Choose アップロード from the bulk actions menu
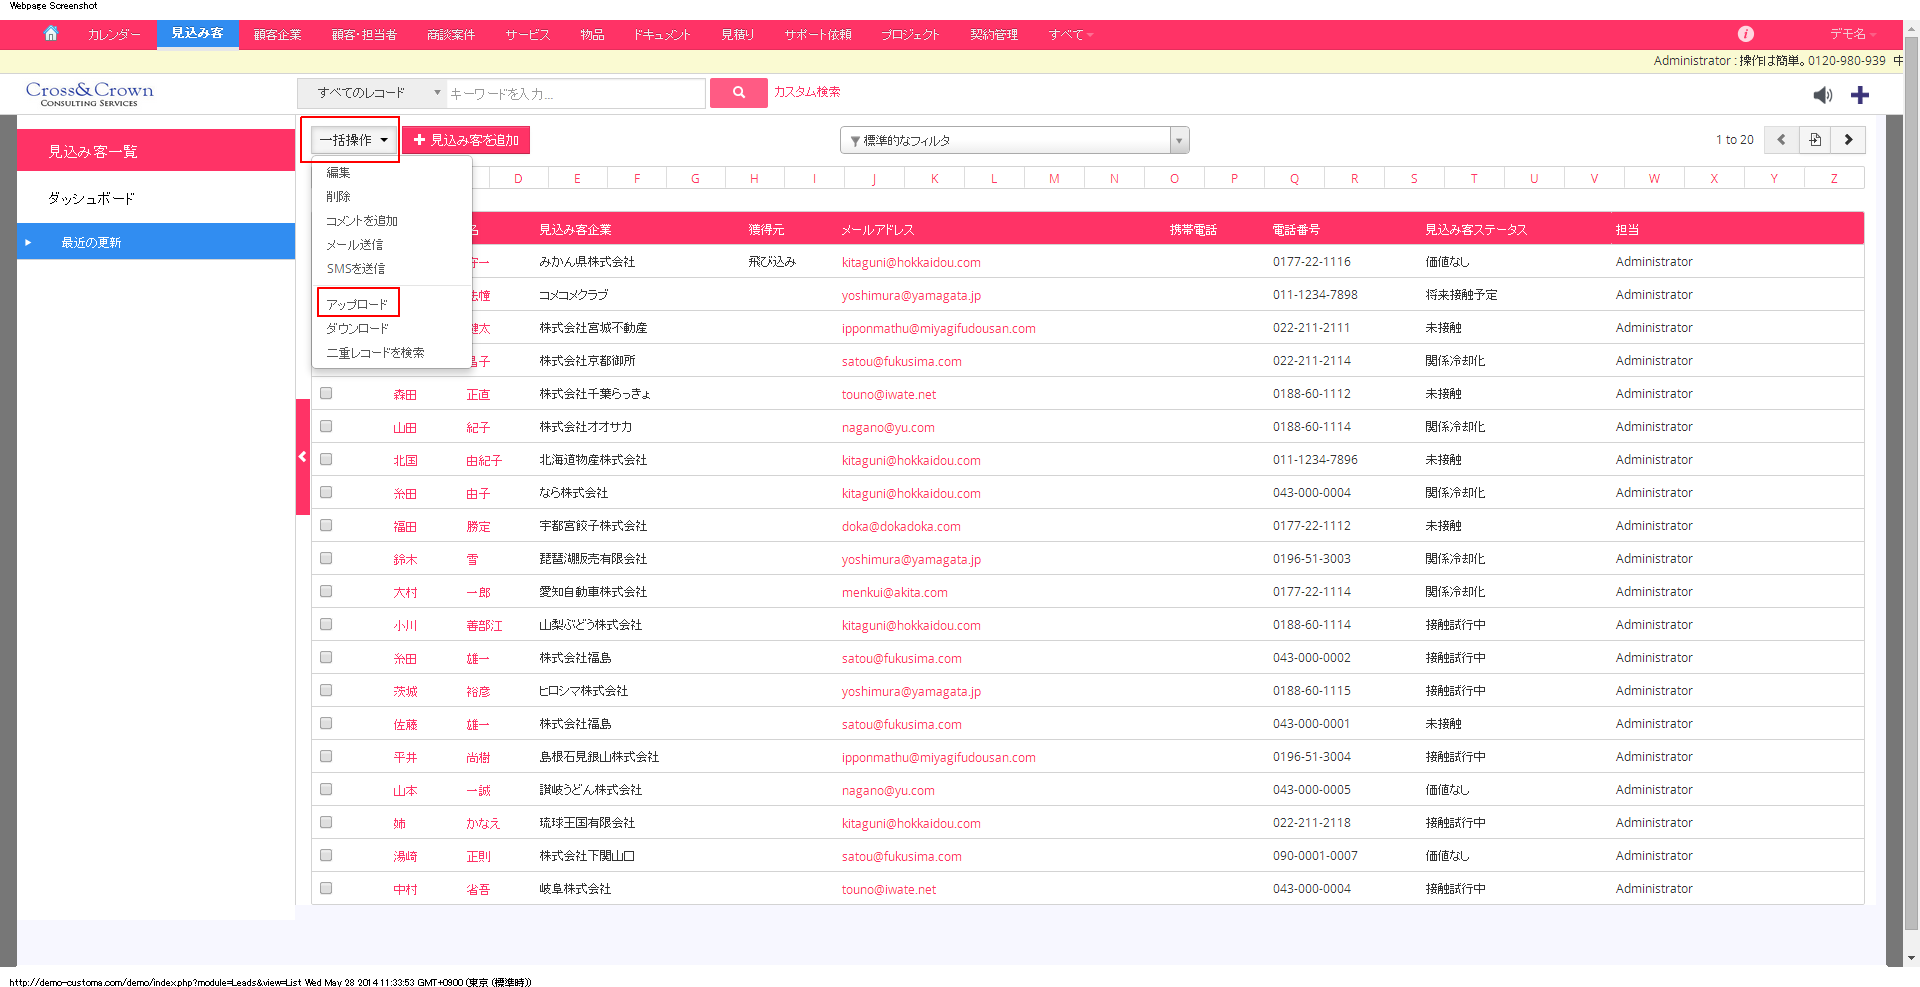The image size is (1920, 987). pos(357,304)
